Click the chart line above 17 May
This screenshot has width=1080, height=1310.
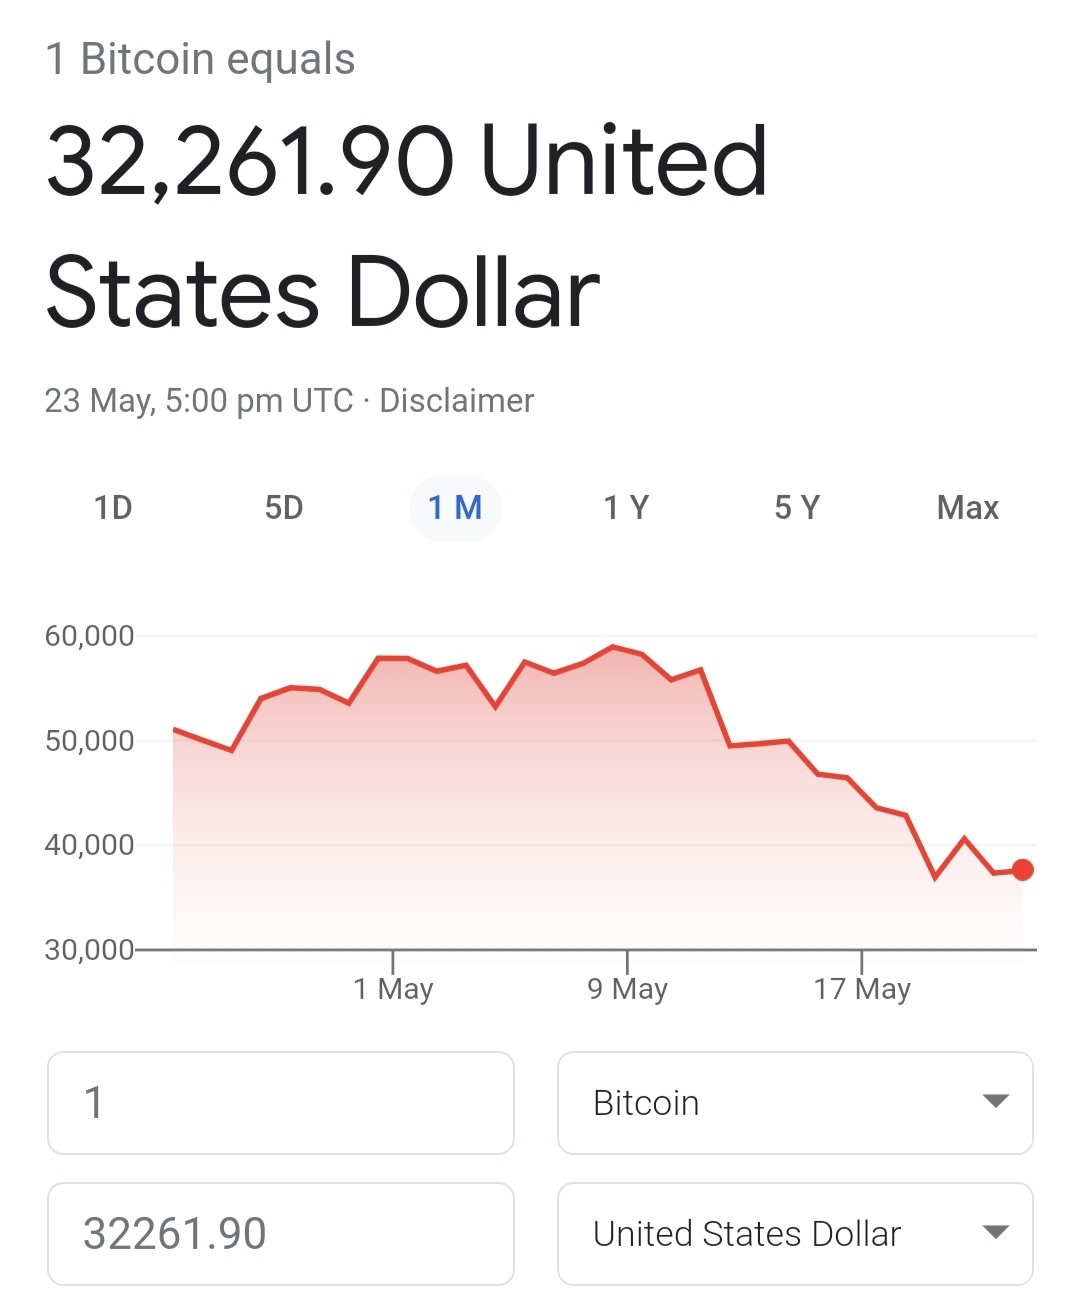[x=861, y=793]
